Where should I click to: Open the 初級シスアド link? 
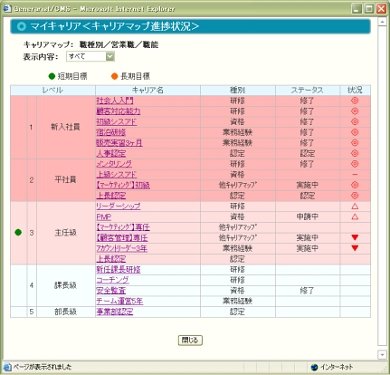[117, 122]
